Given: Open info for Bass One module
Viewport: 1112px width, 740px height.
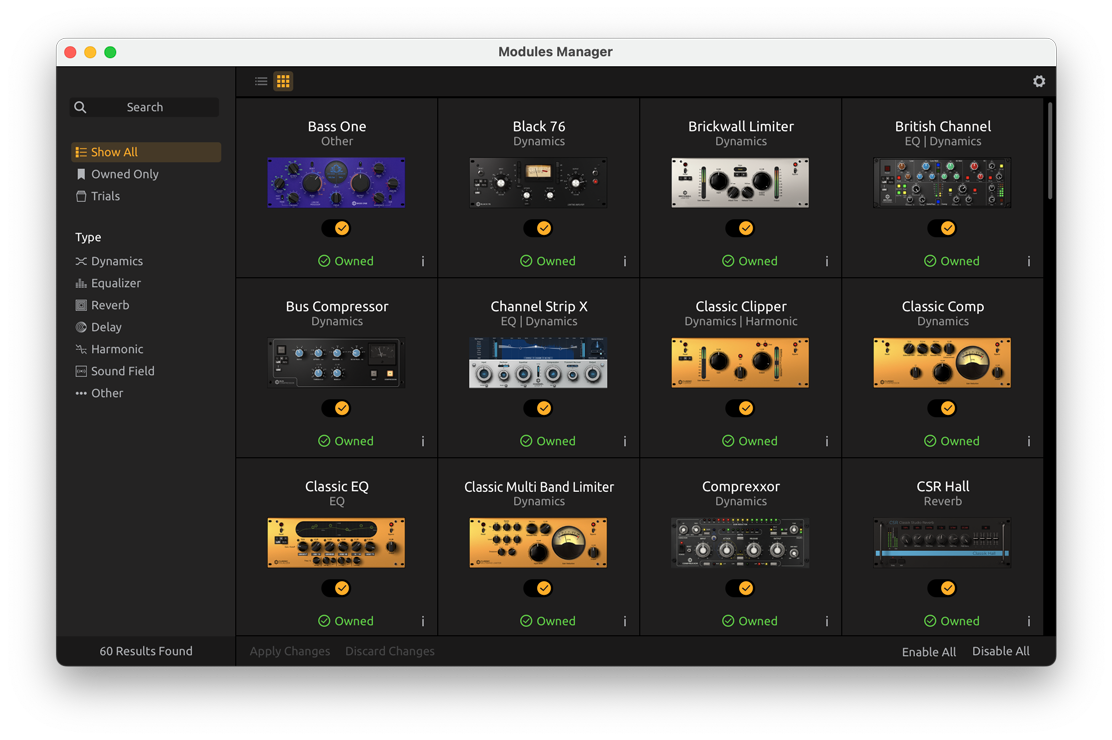Looking at the screenshot, I should click(x=423, y=261).
